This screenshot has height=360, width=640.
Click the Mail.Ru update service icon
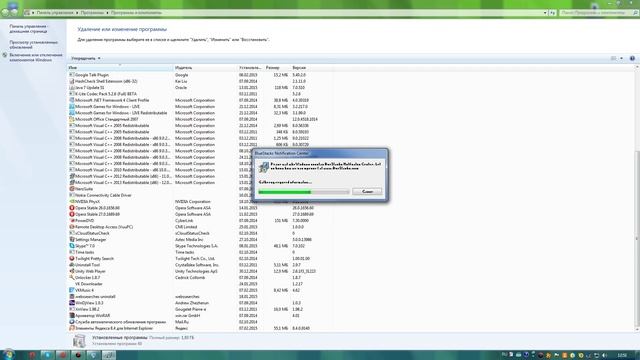tap(72, 322)
